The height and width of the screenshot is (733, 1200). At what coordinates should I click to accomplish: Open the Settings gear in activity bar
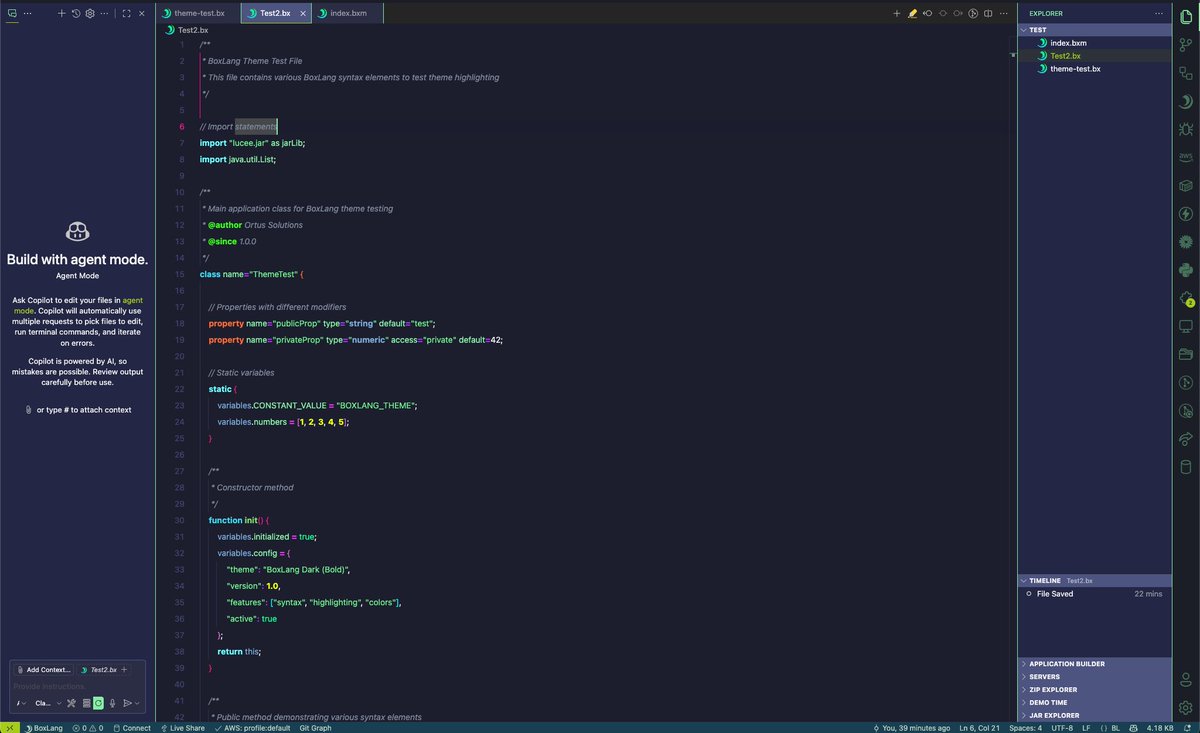coord(1186,708)
